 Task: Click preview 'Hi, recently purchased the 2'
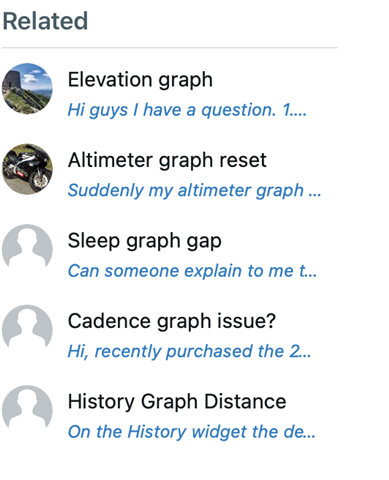click(189, 352)
